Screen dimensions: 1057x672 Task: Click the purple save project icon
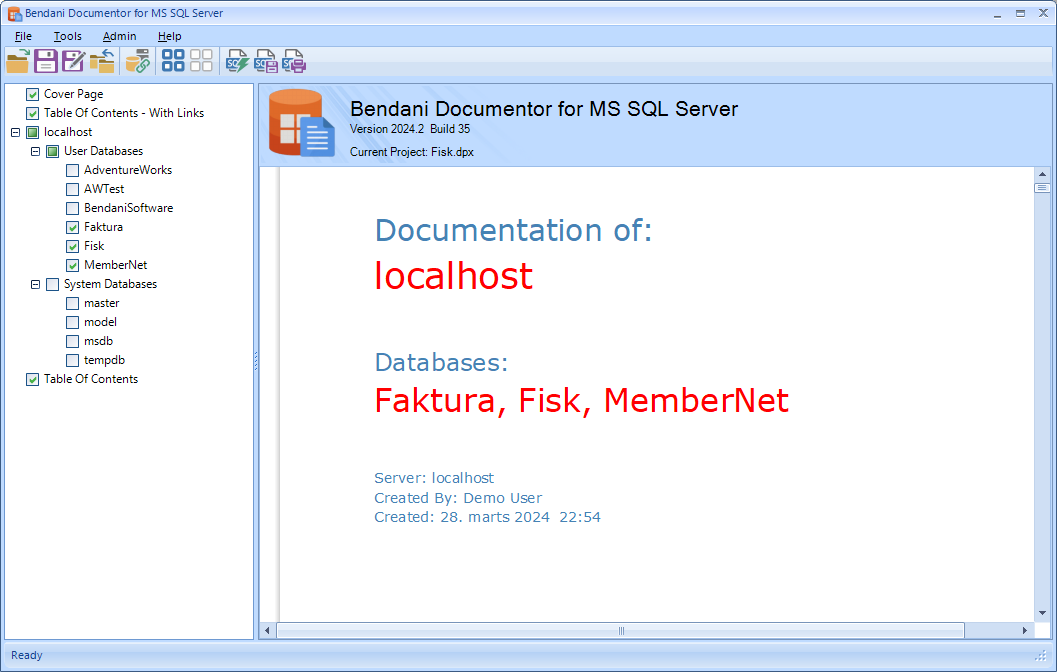[46, 61]
